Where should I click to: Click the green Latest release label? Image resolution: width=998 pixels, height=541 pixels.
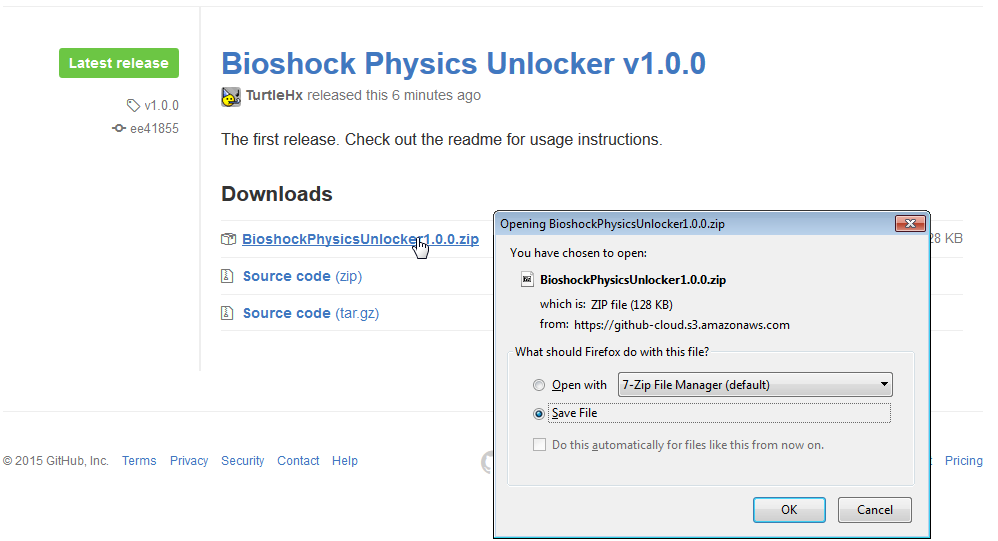(119, 63)
